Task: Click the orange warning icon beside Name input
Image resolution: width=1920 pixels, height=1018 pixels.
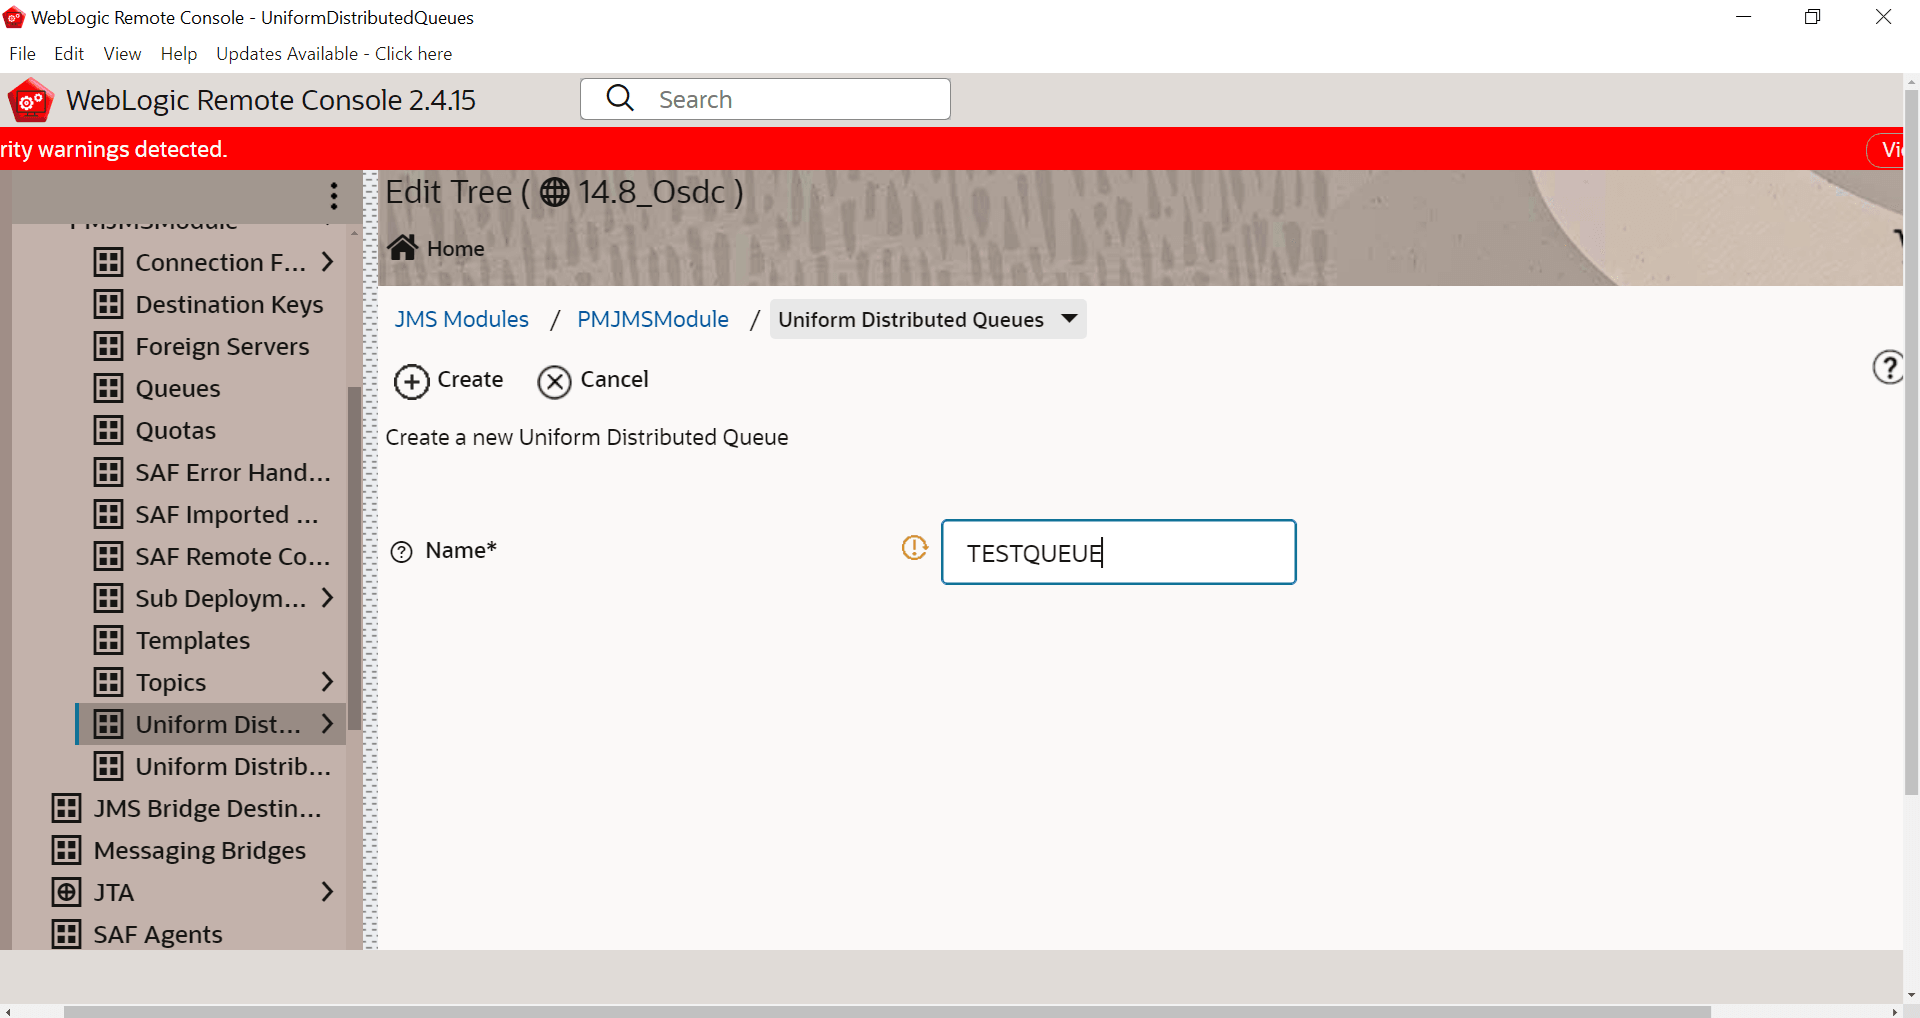Action: coord(914,547)
